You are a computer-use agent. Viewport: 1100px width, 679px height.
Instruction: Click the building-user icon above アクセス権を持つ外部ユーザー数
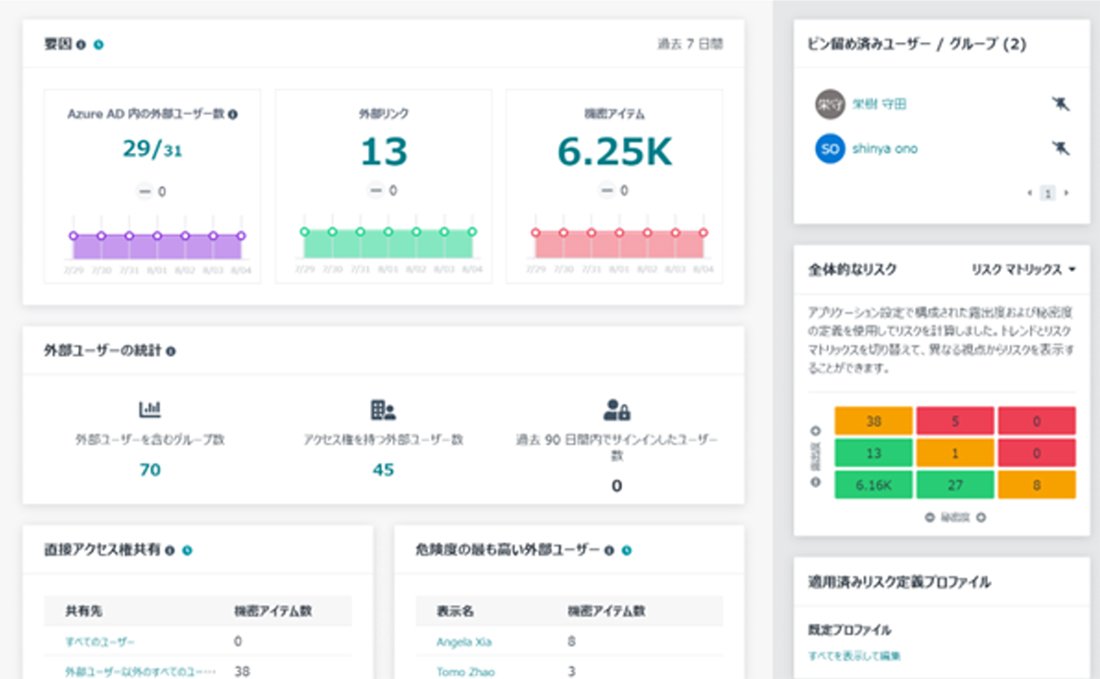(x=383, y=410)
